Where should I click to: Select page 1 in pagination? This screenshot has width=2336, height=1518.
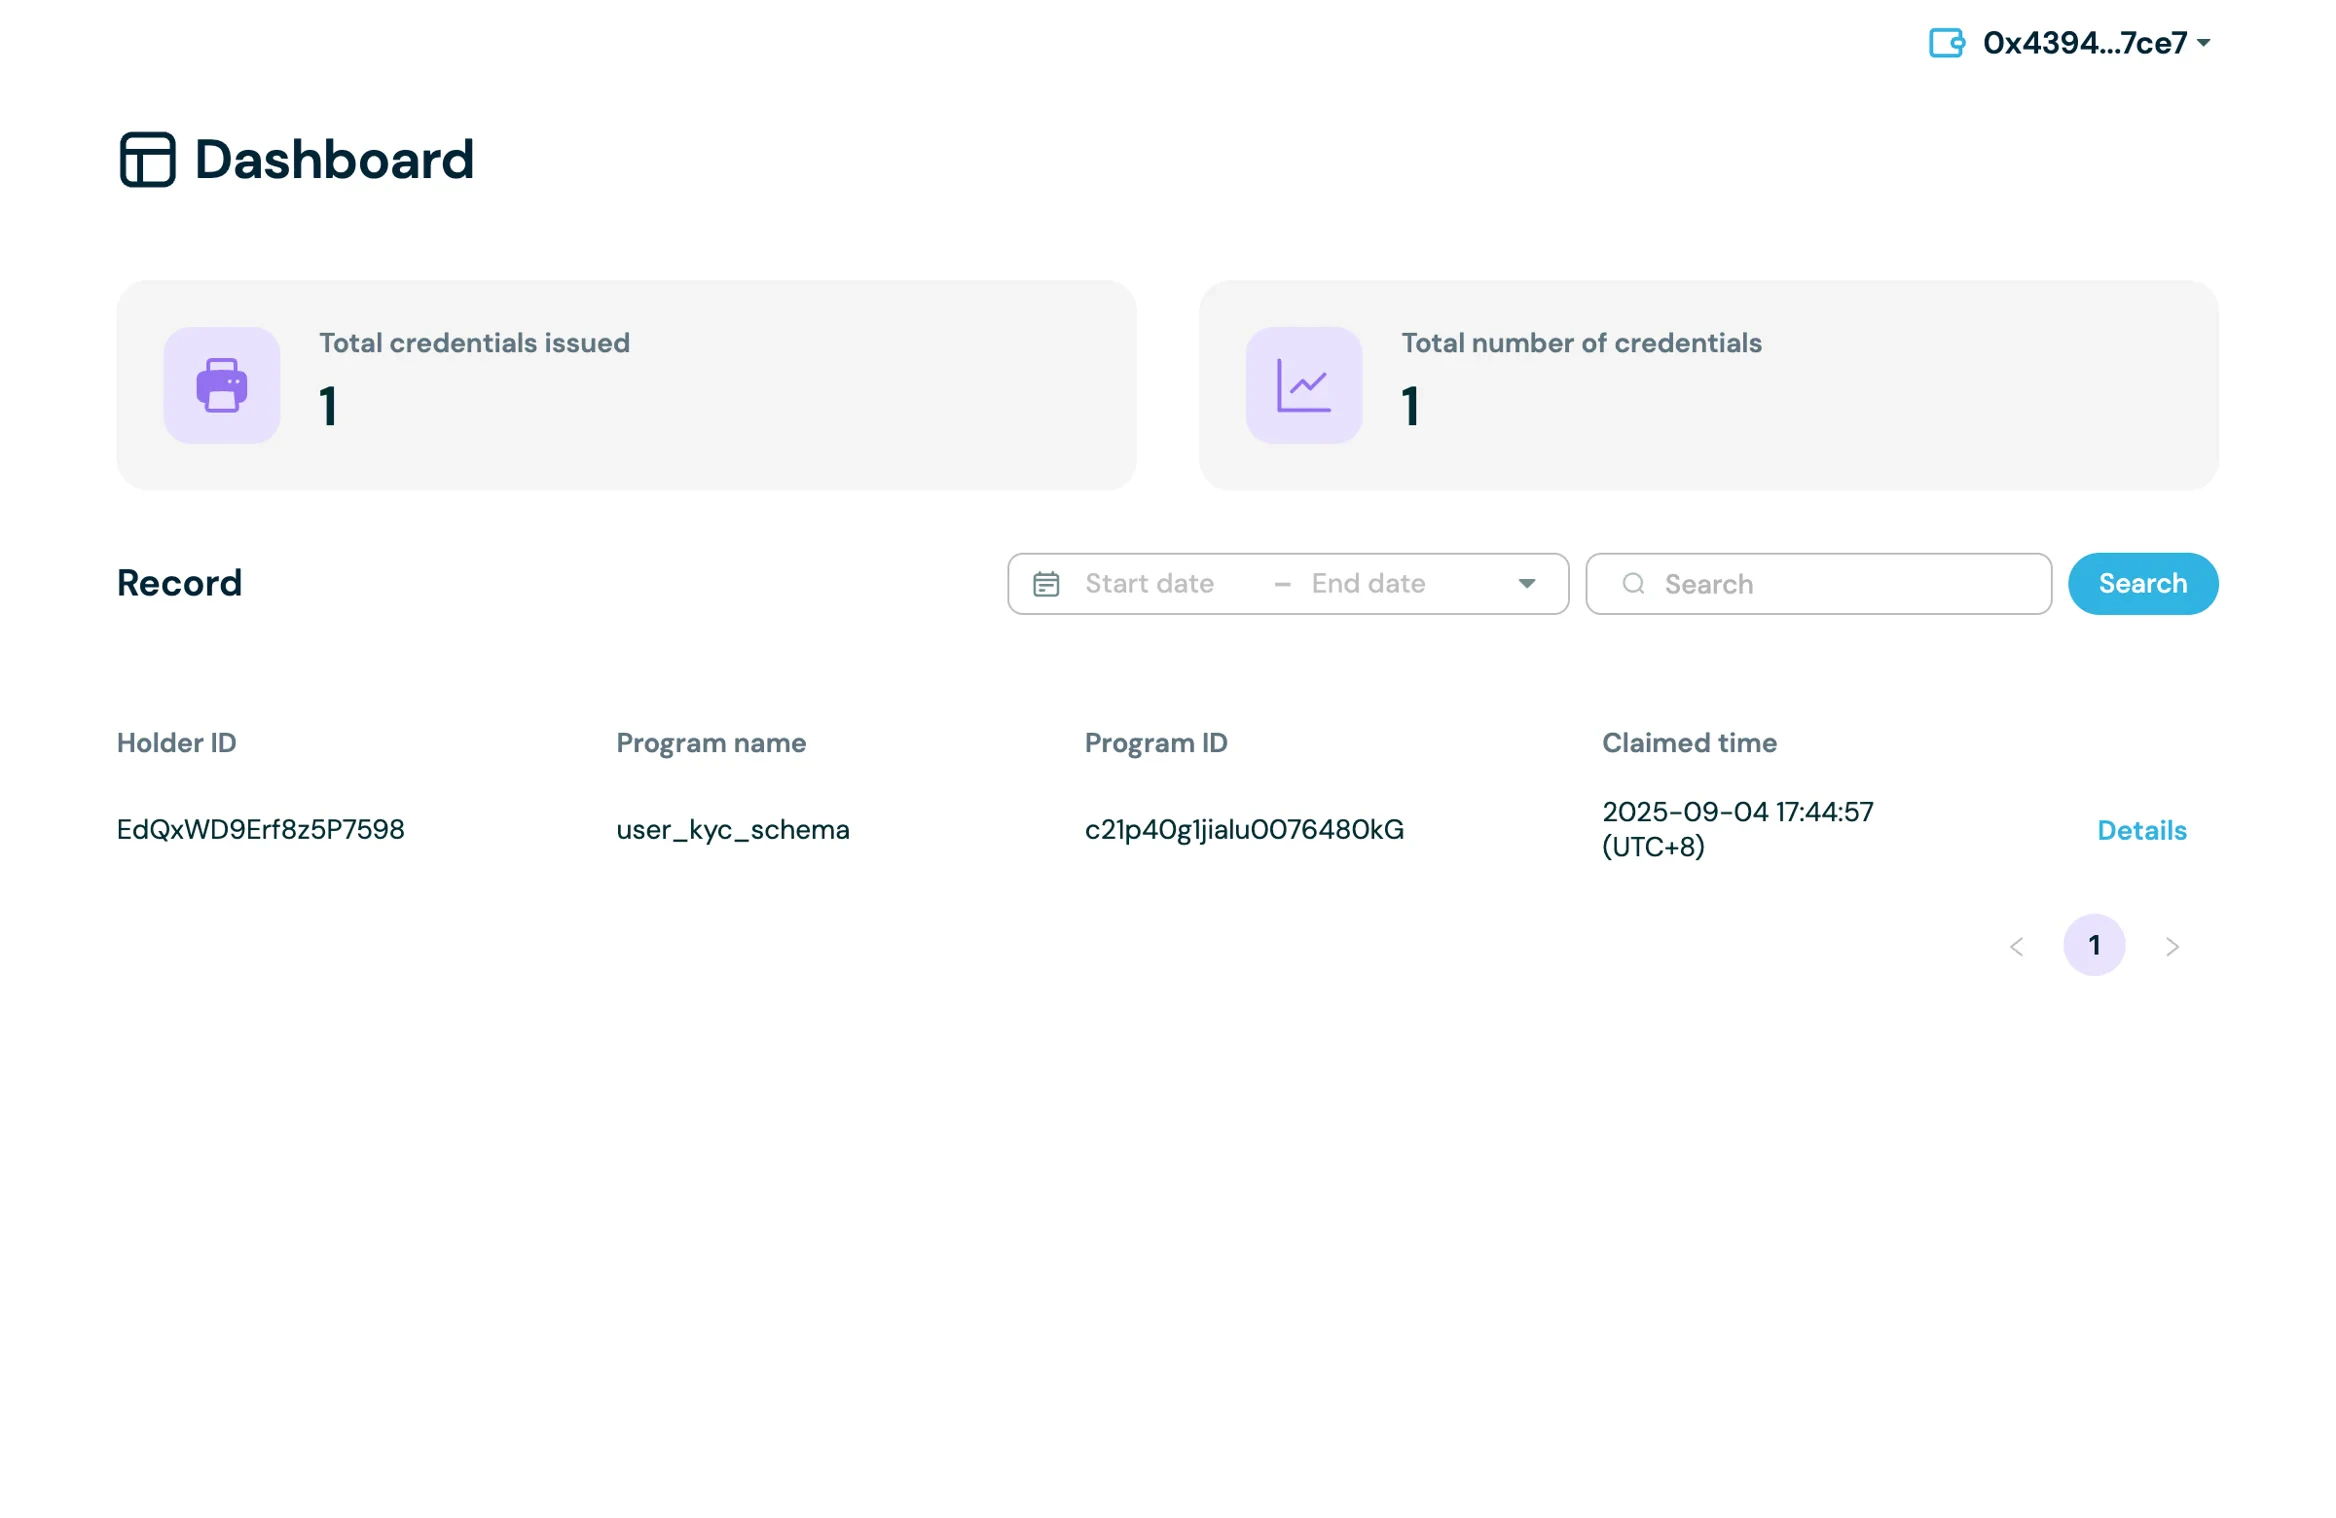(x=2095, y=944)
